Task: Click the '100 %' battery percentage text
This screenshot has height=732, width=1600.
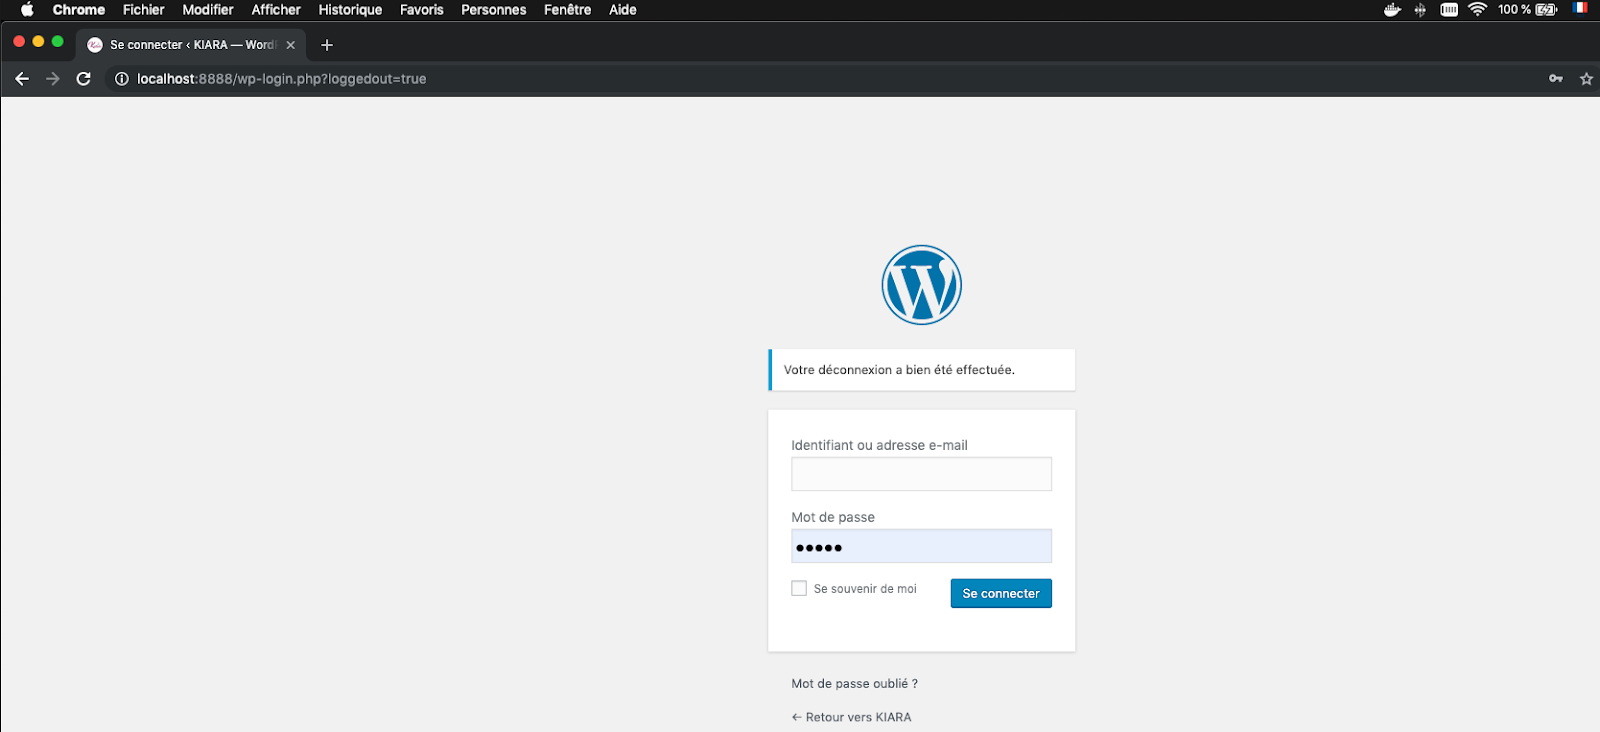Action: pyautogui.click(x=1514, y=10)
